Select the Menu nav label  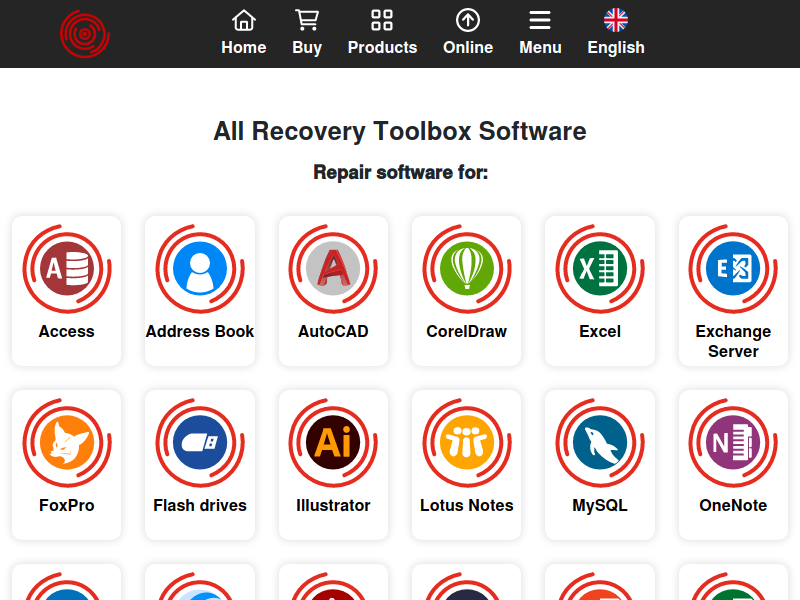[540, 47]
